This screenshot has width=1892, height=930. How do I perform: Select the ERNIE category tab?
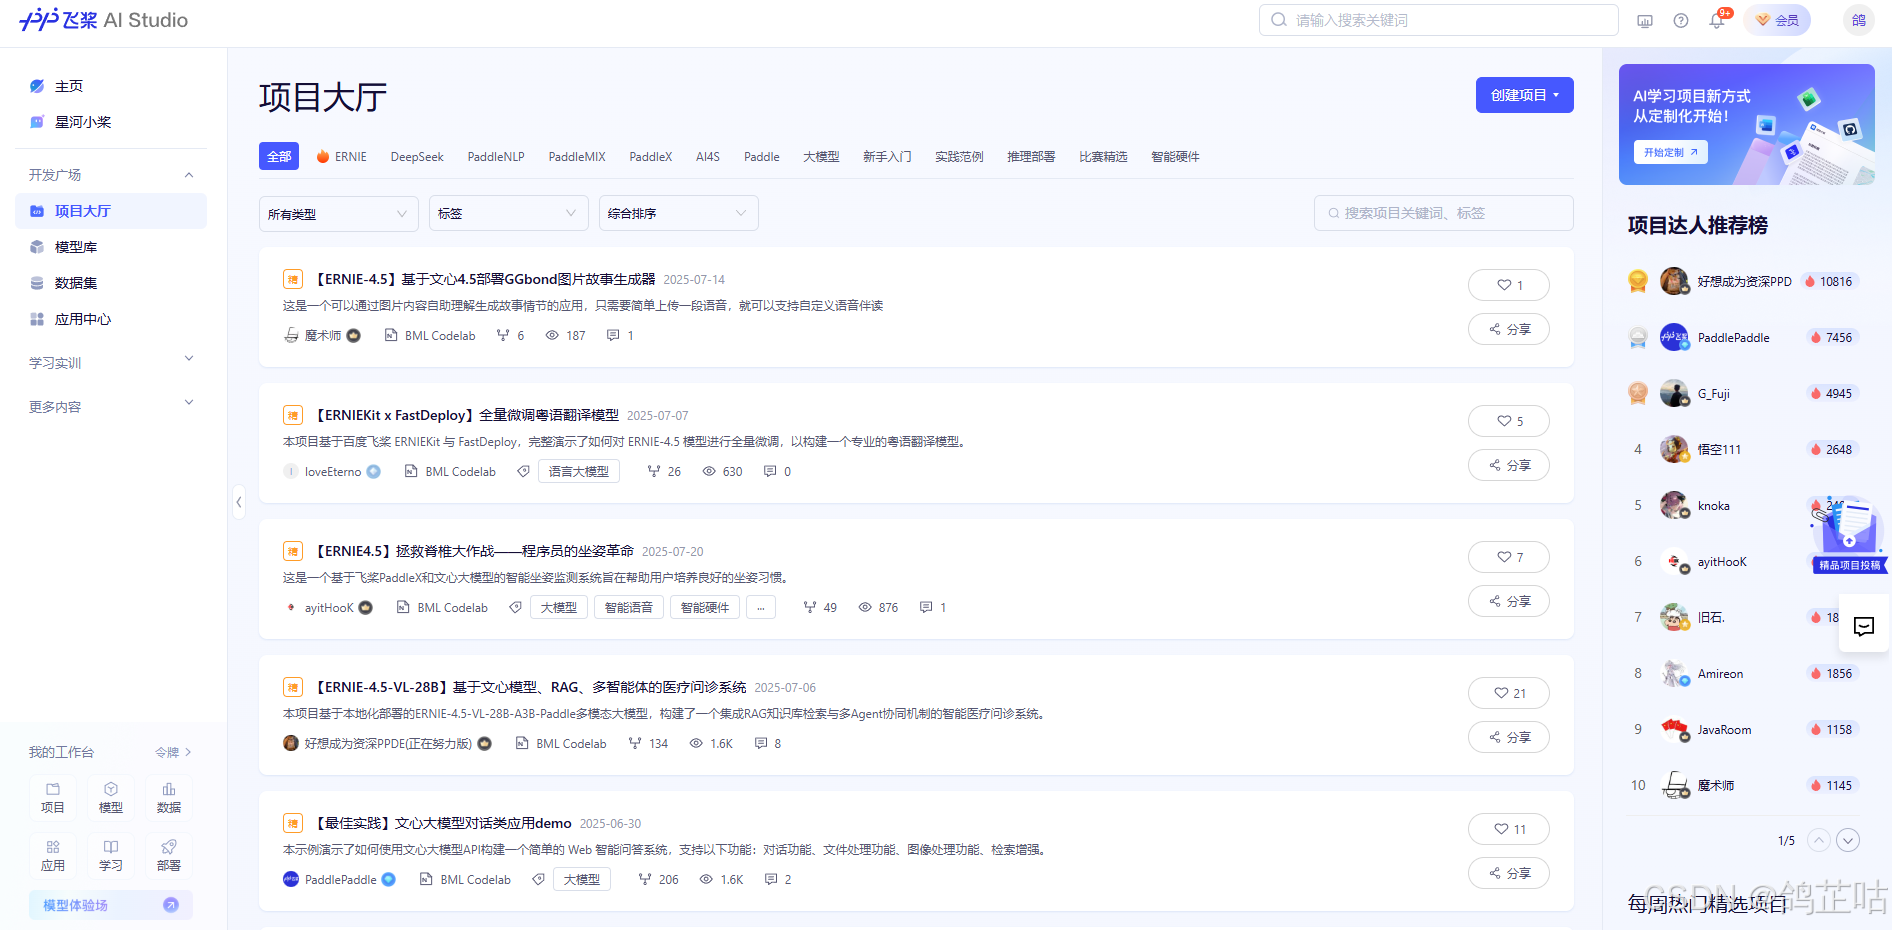tap(342, 157)
